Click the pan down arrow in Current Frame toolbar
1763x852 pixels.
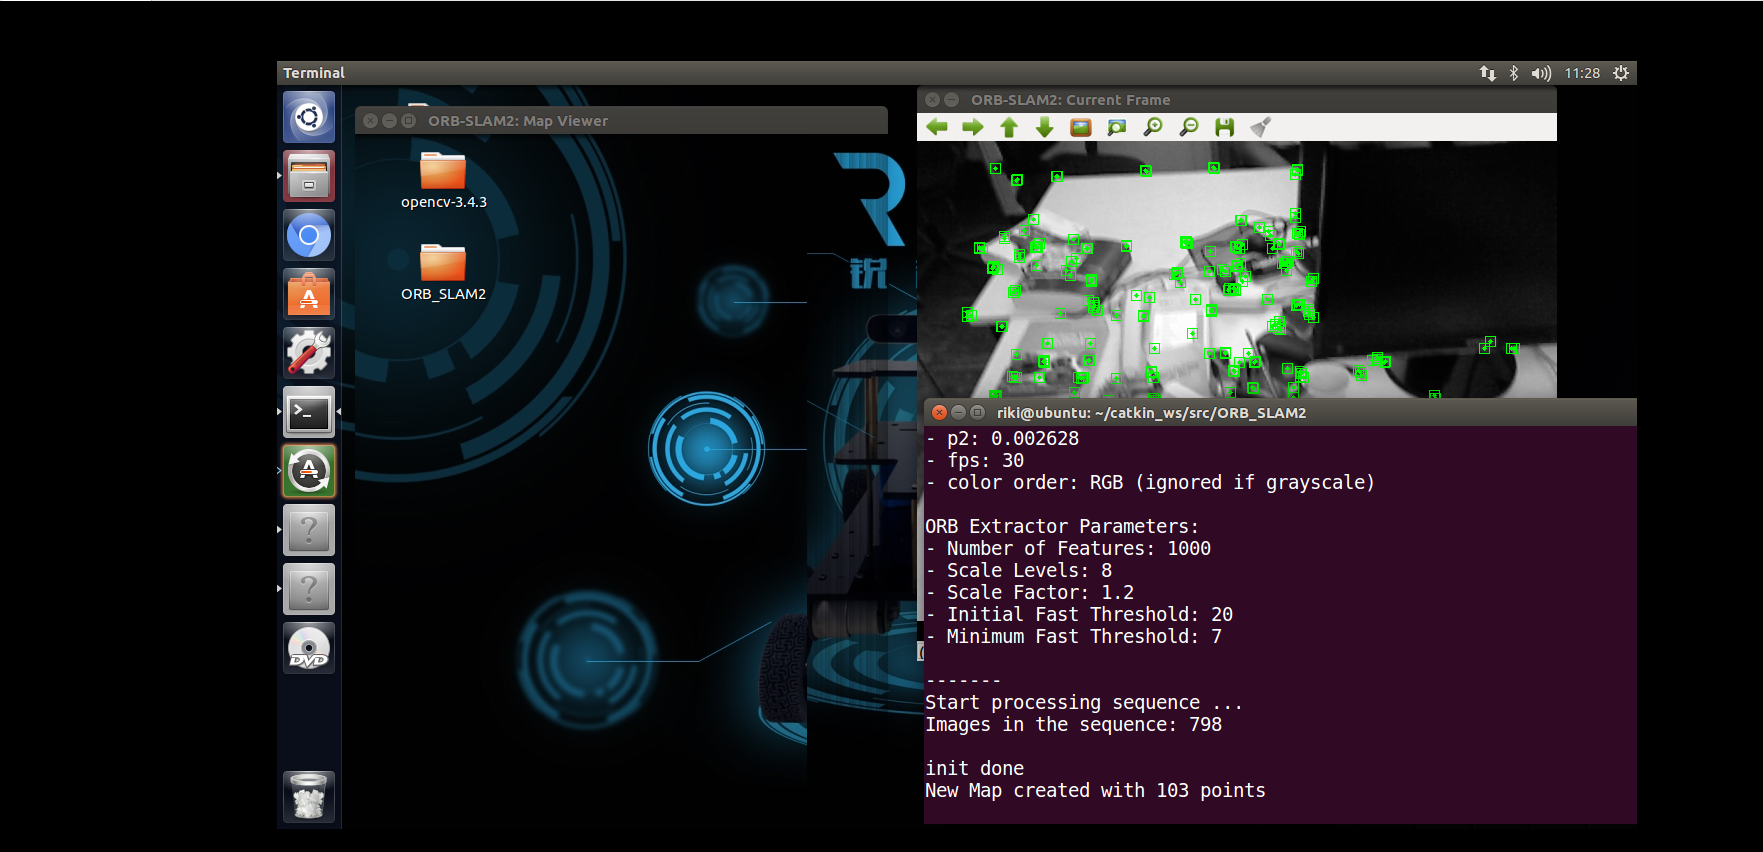point(1045,127)
